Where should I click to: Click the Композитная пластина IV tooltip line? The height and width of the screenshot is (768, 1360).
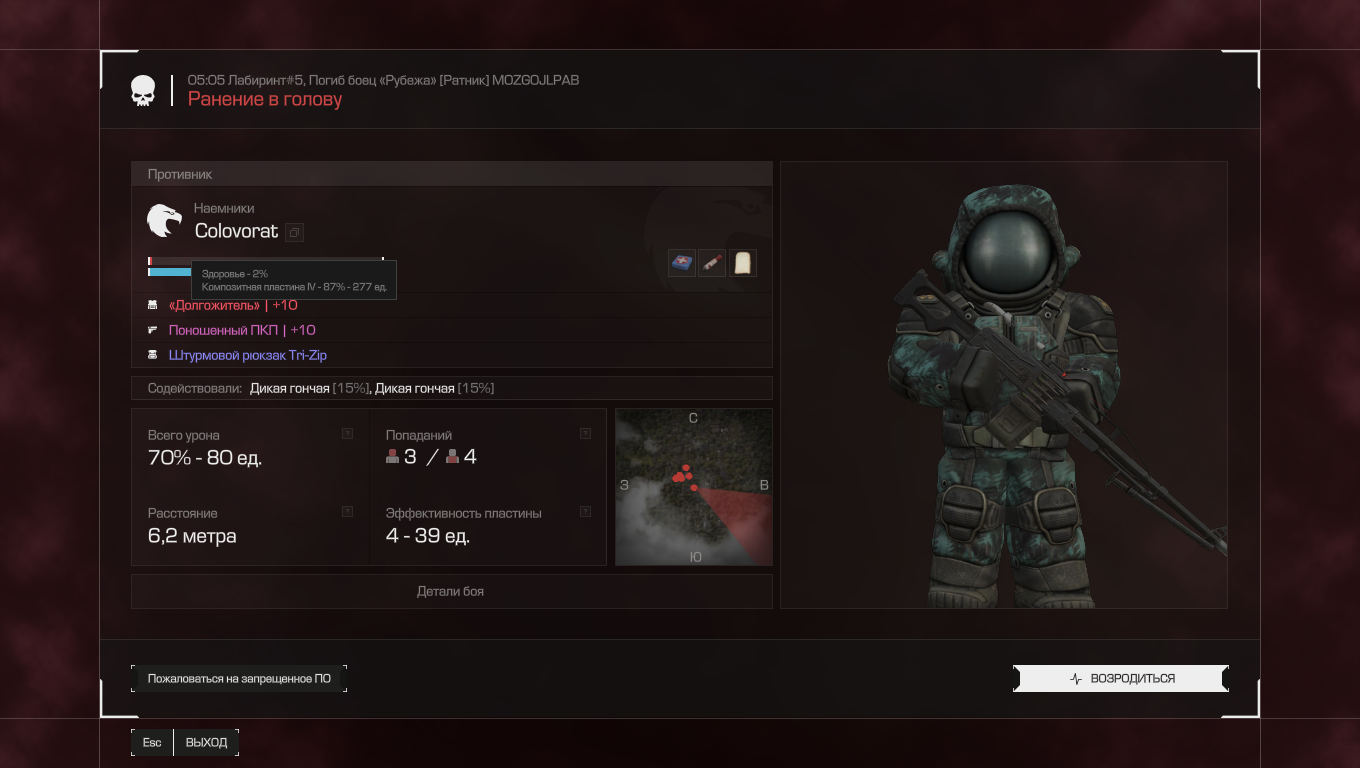point(294,286)
